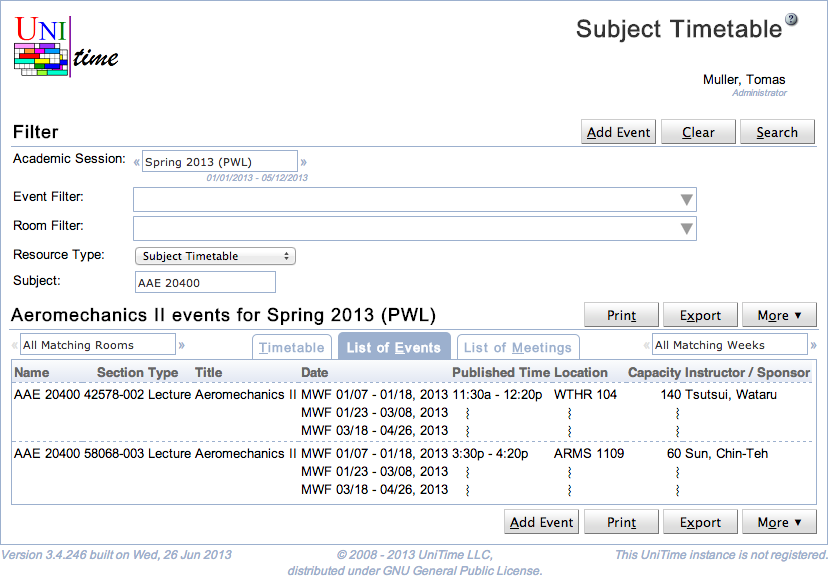This screenshot has height=582, width=828.
Task: Click the version 3.4.246 footer text
Action: click(116, 555)
